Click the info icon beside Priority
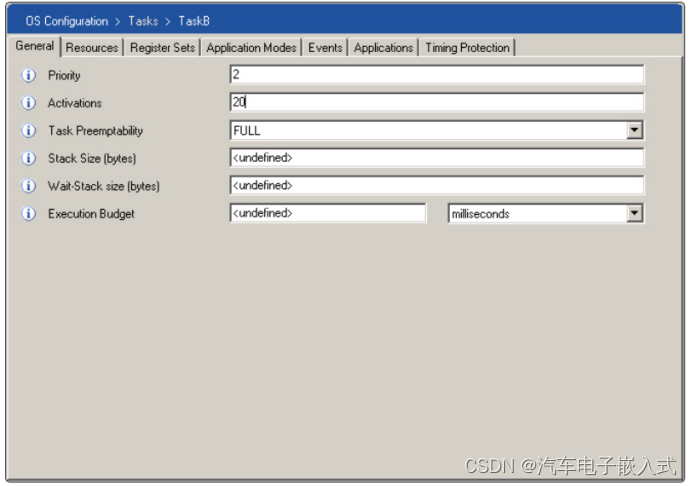The width and height of the screenshot is (692, 486). (29, 75)
